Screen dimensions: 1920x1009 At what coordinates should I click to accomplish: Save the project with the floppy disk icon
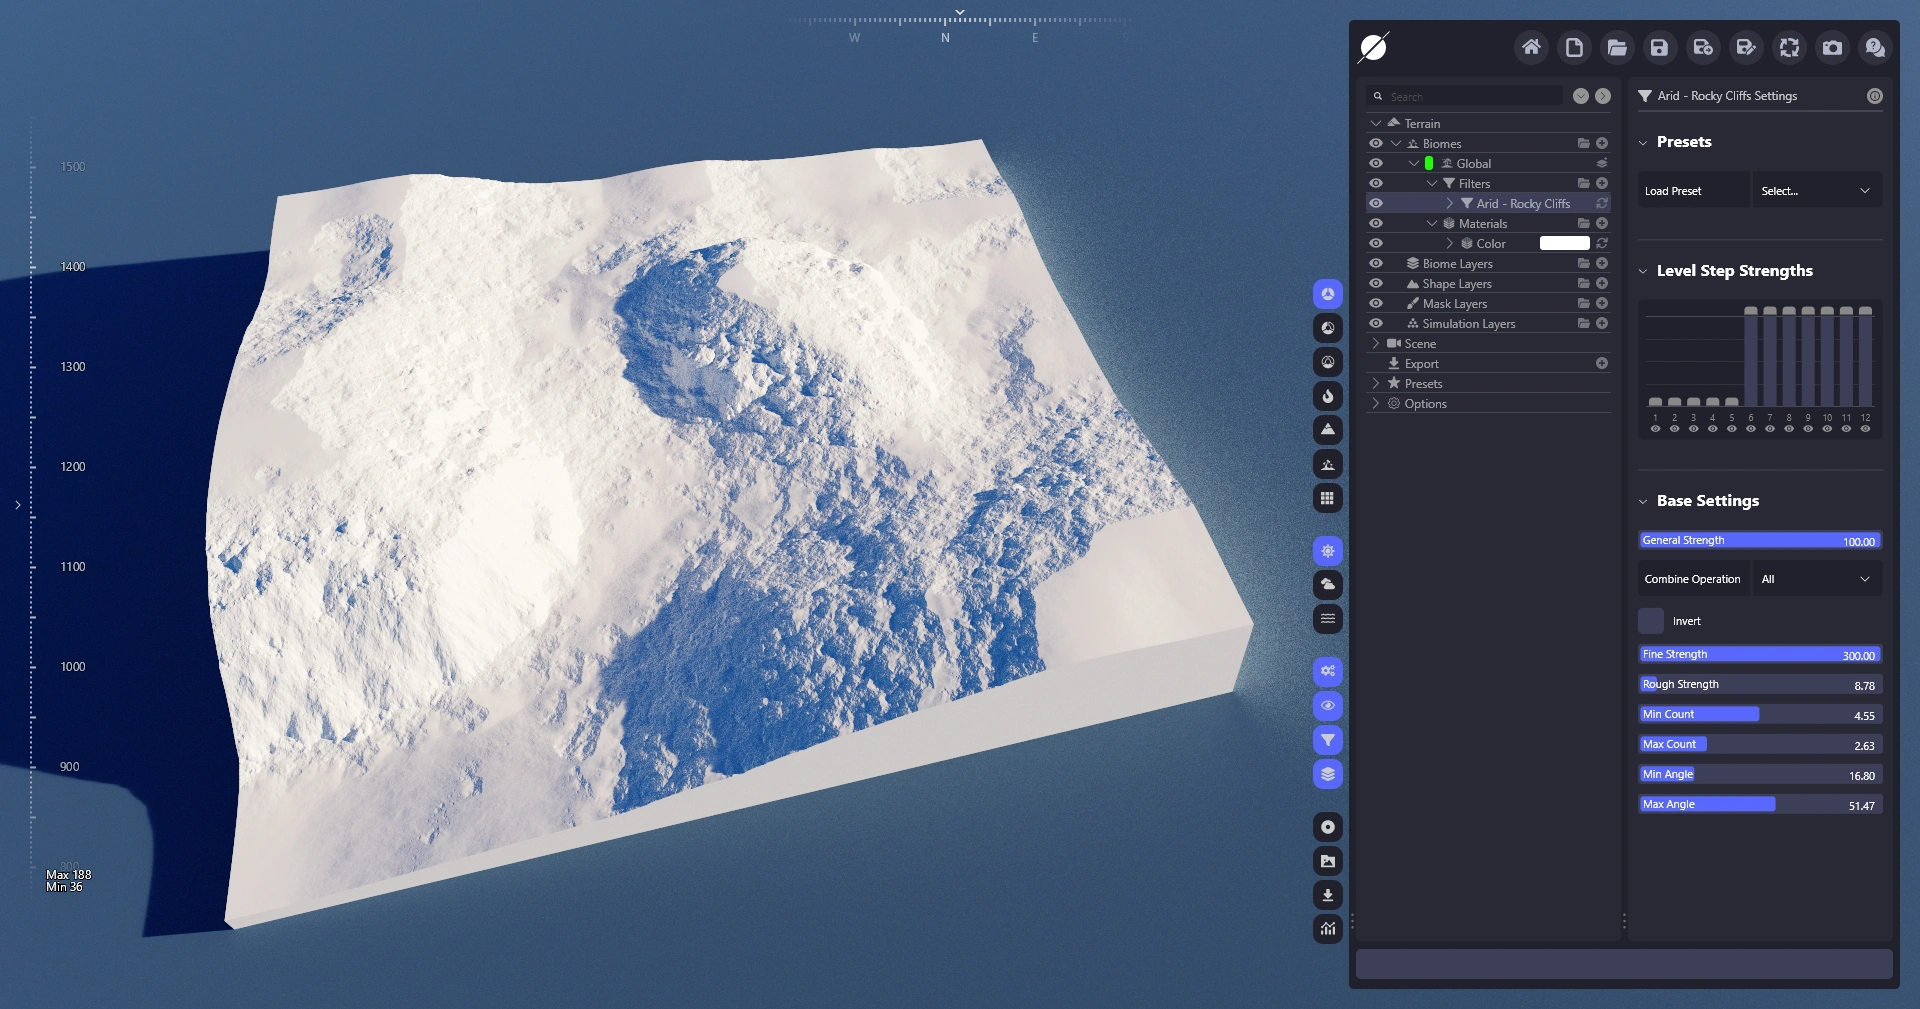(1660, 47)
